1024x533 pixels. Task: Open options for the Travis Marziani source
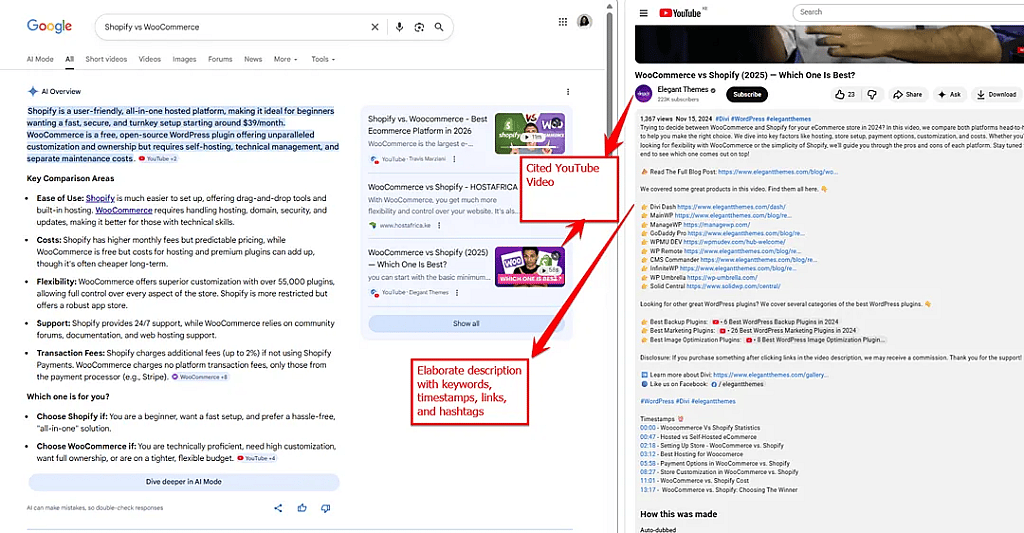pos(455,159)
